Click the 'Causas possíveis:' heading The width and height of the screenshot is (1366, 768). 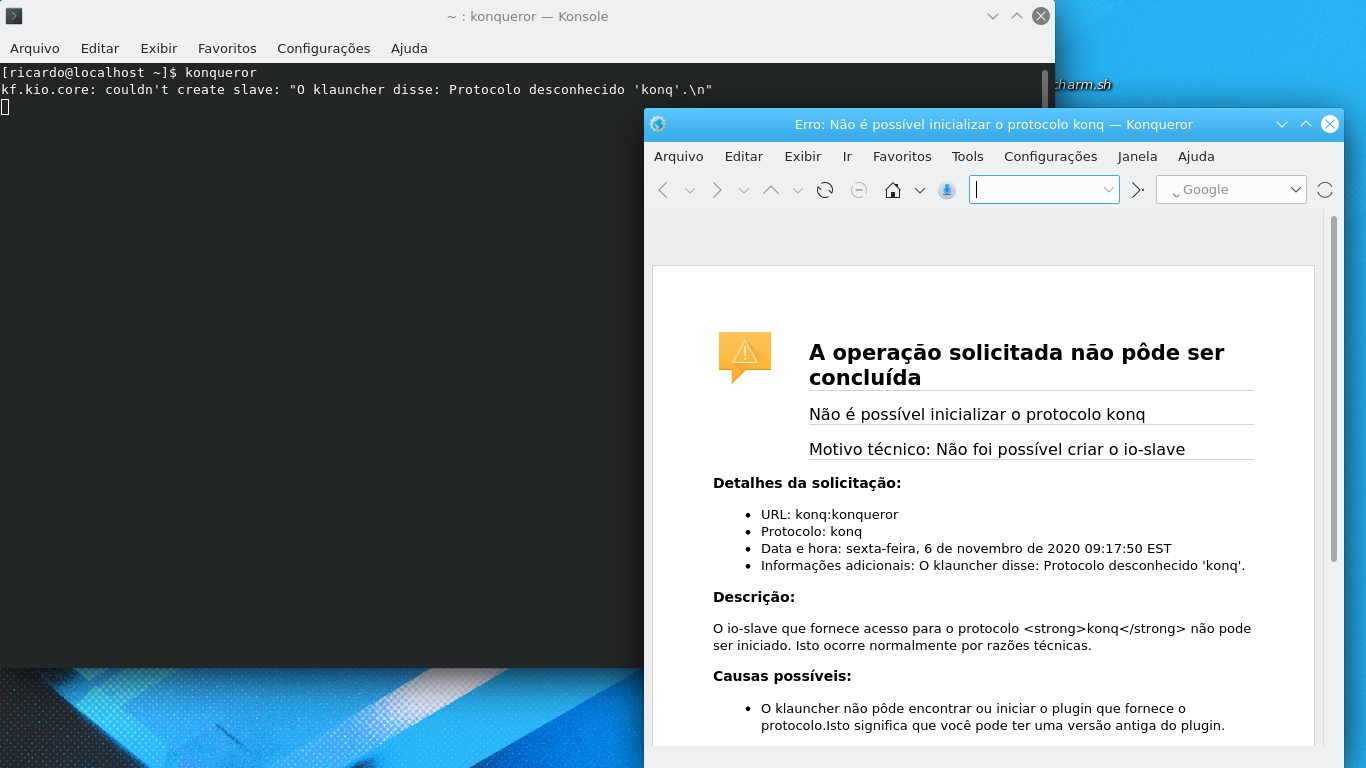tap(782, 676)
